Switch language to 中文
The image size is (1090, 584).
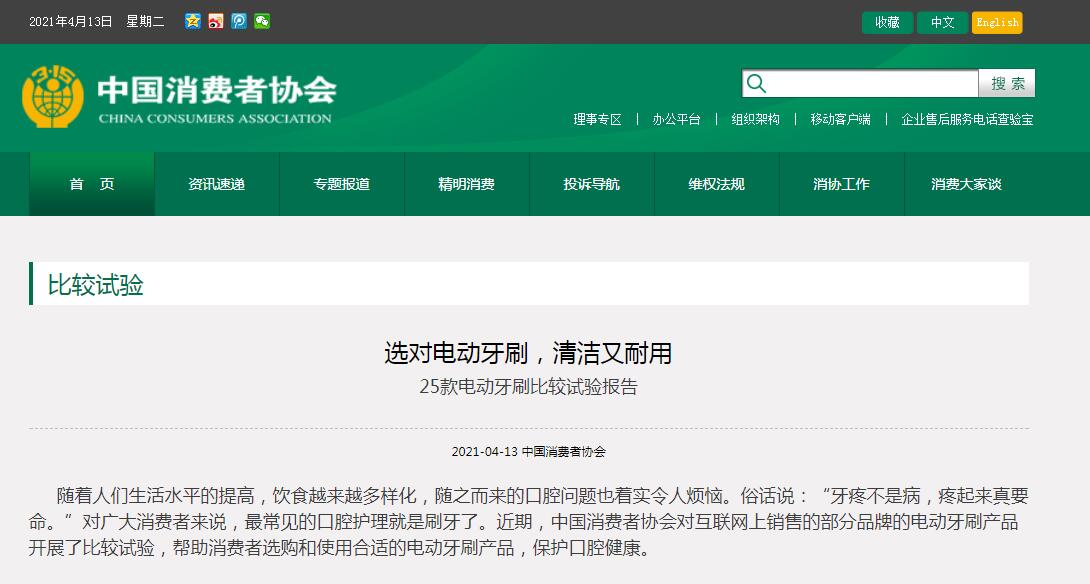pyautogui.click(x=942, y=22)
